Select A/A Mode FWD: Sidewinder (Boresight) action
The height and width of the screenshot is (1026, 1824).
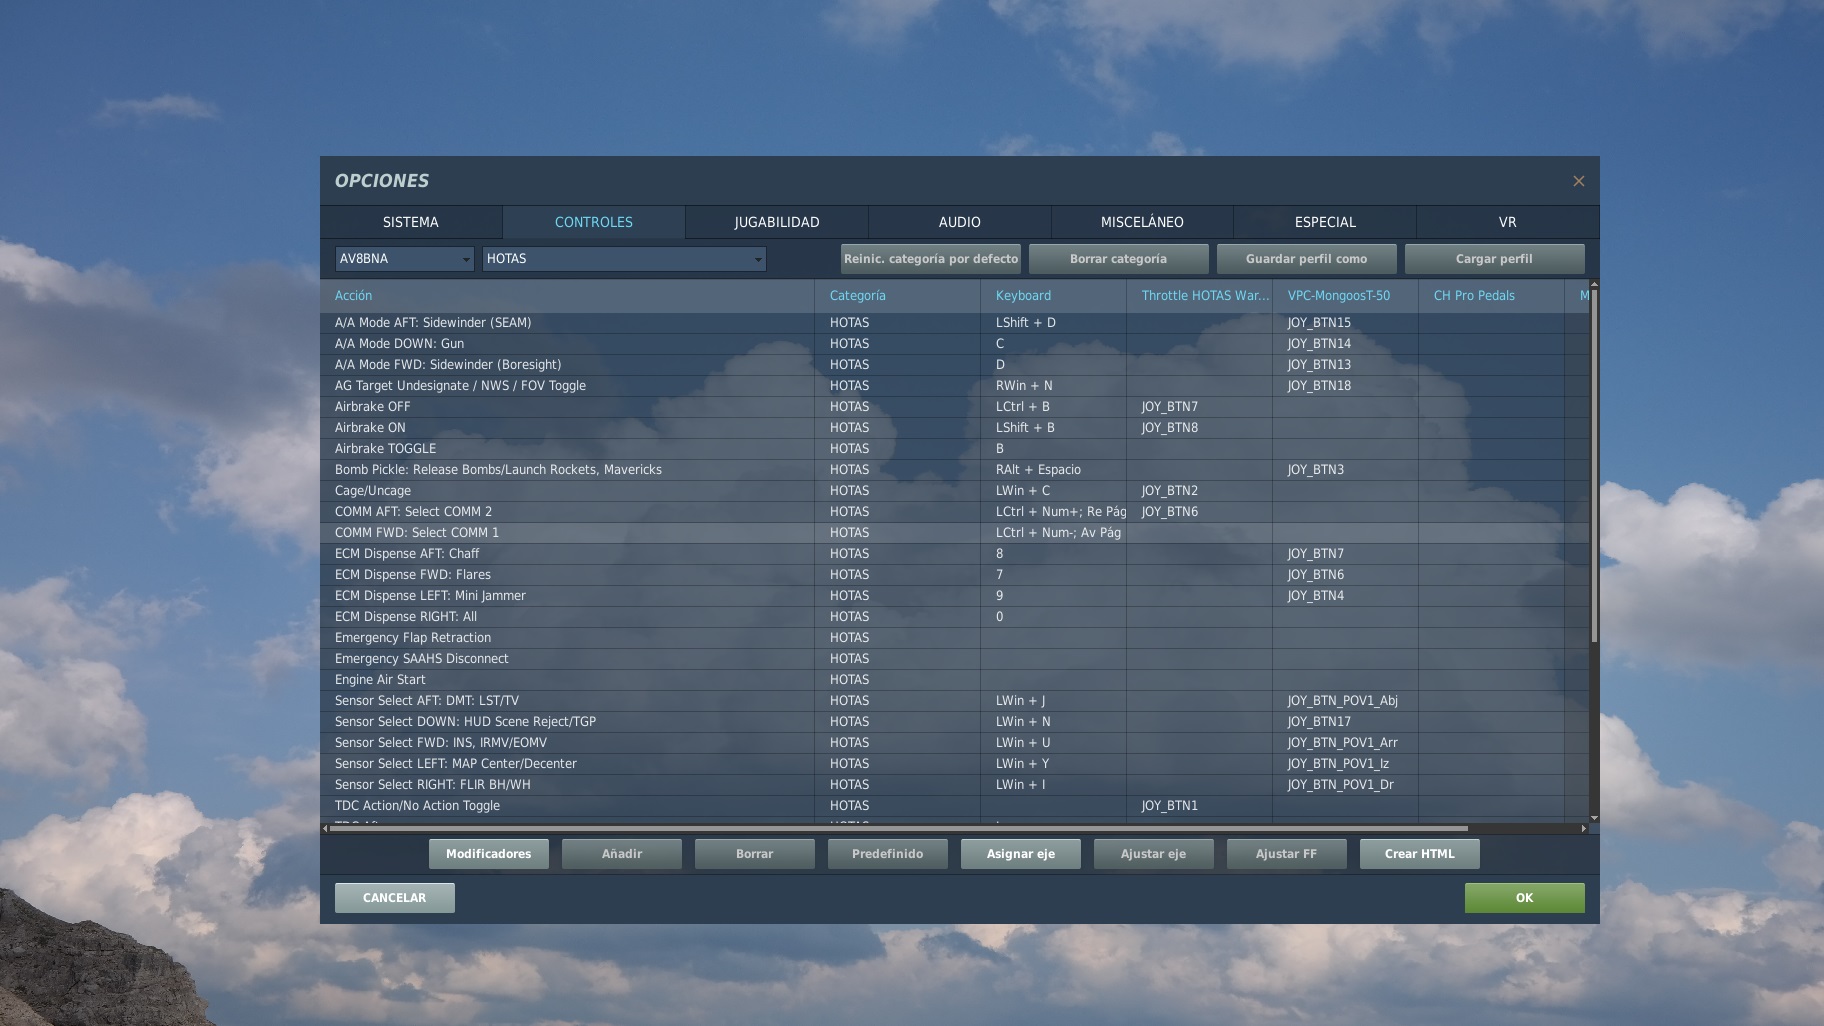pos(955,365)
